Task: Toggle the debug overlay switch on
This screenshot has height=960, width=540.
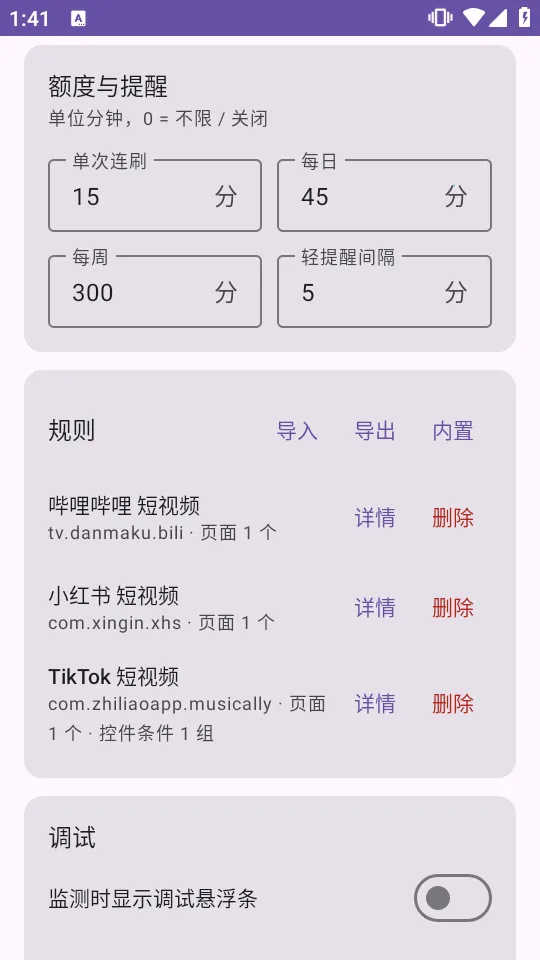Action: (453, 898)
